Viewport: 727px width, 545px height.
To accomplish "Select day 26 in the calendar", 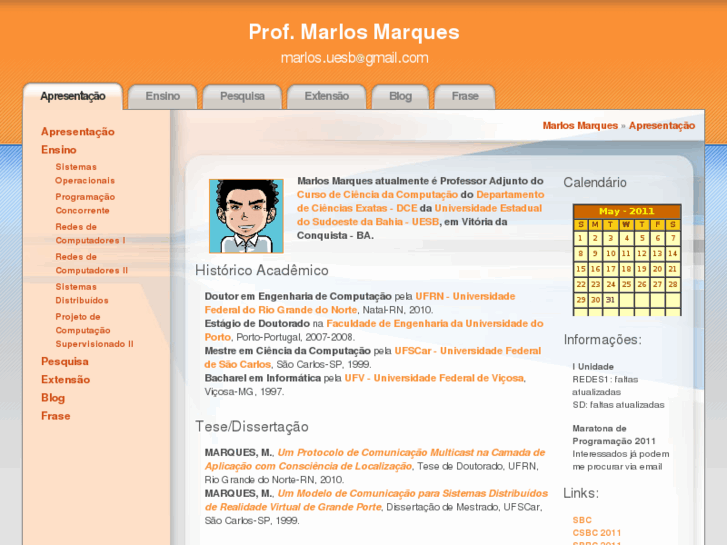I will (642, 284).
